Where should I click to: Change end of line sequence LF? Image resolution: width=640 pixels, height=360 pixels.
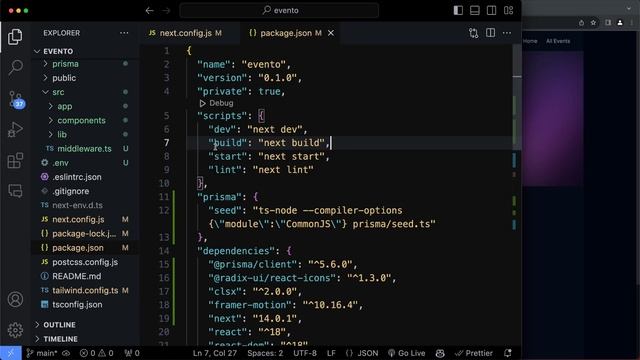point(331,353)
